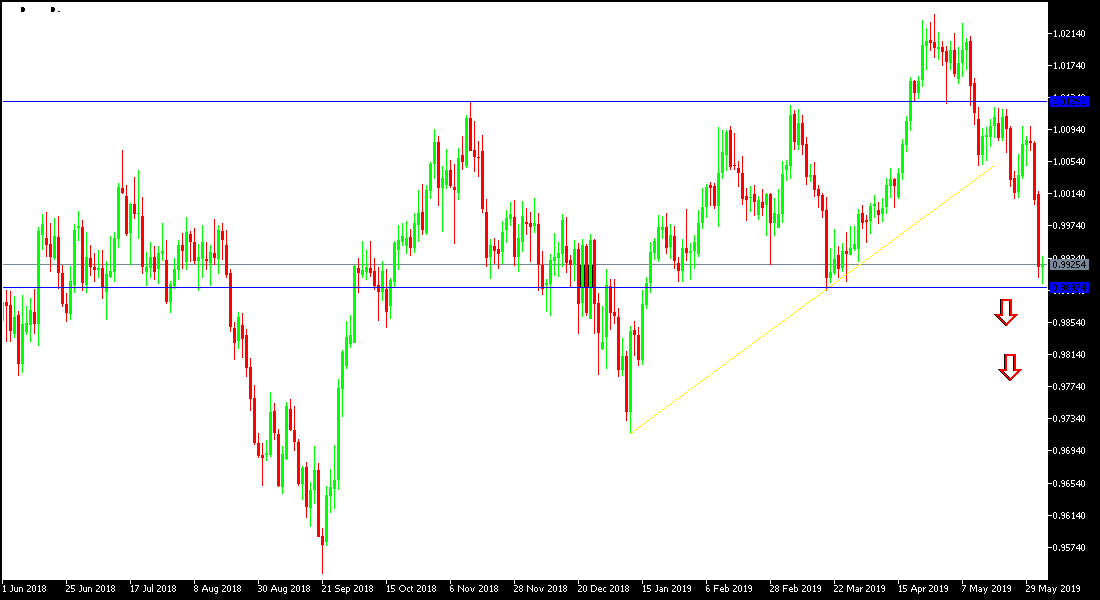
Task: Click the 1.00540 price scale value
Action: click(1070, 161)
